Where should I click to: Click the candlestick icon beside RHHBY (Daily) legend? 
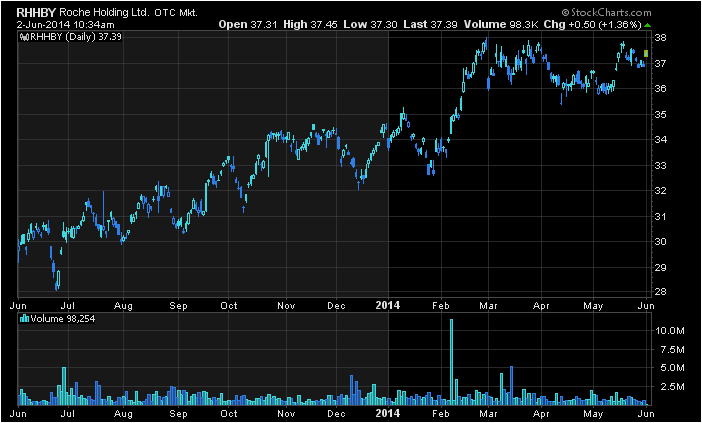coord(24,37)
